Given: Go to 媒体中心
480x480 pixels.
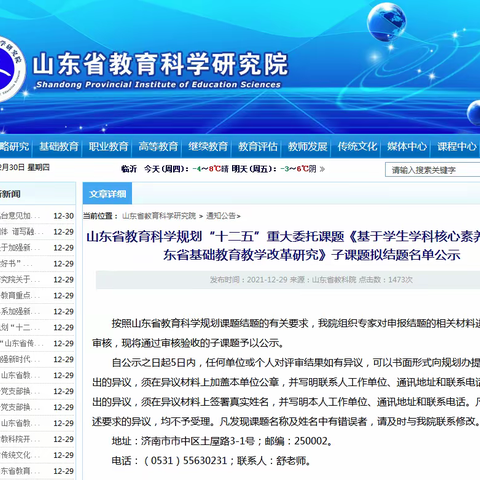Looking at the screenshot, I should coord(407,146).
